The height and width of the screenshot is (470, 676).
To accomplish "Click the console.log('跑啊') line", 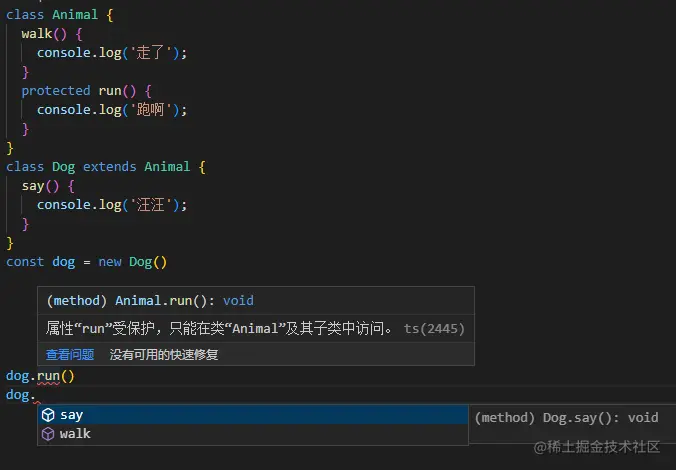I will pyautogui.click(x=112, y=110).
